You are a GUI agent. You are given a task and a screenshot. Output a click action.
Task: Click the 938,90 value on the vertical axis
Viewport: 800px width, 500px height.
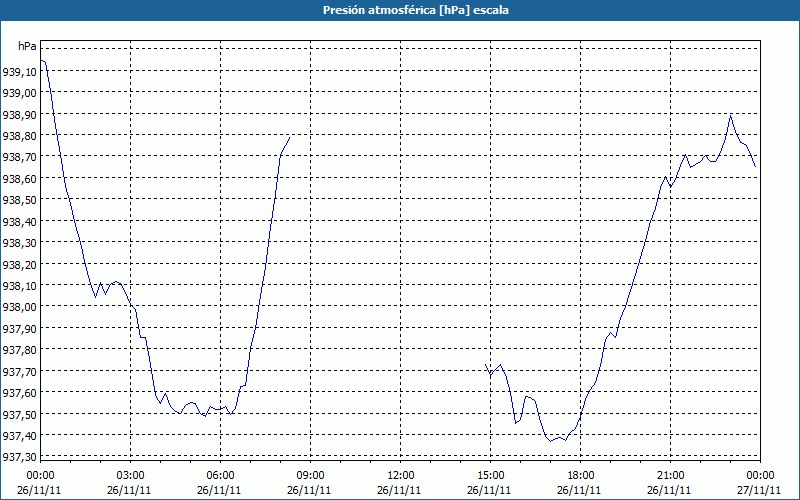coord(19,115)
